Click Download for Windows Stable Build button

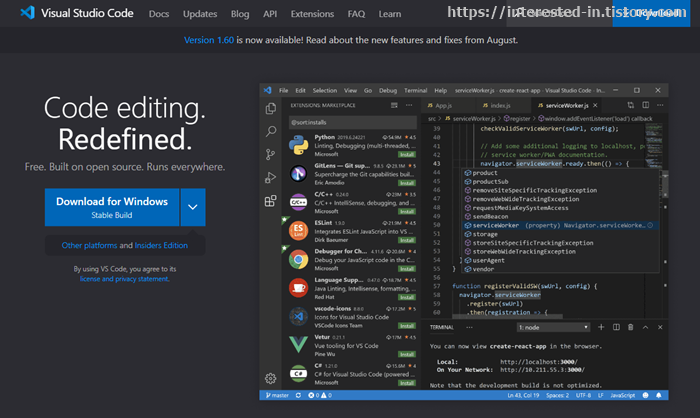[x=112, y=207]
